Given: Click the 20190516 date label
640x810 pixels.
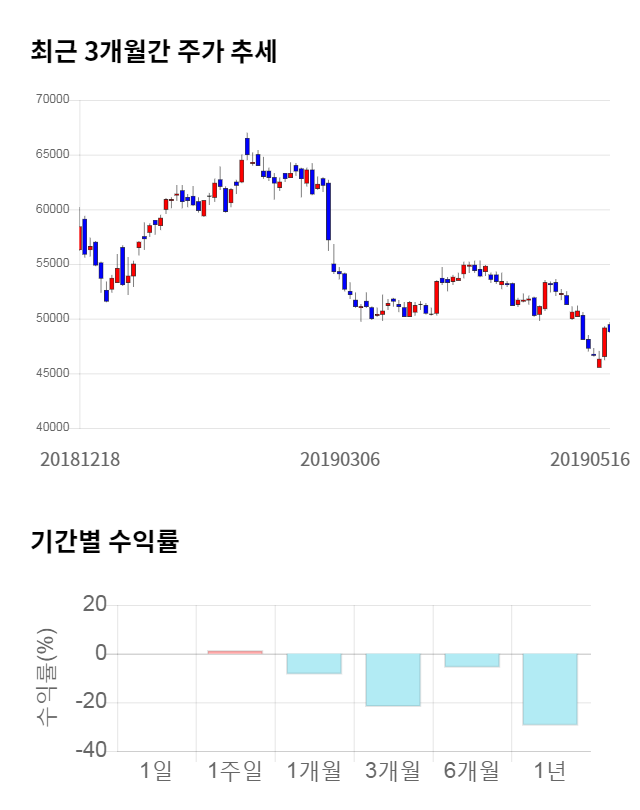Looking at the screenshot, I should 590,459.
